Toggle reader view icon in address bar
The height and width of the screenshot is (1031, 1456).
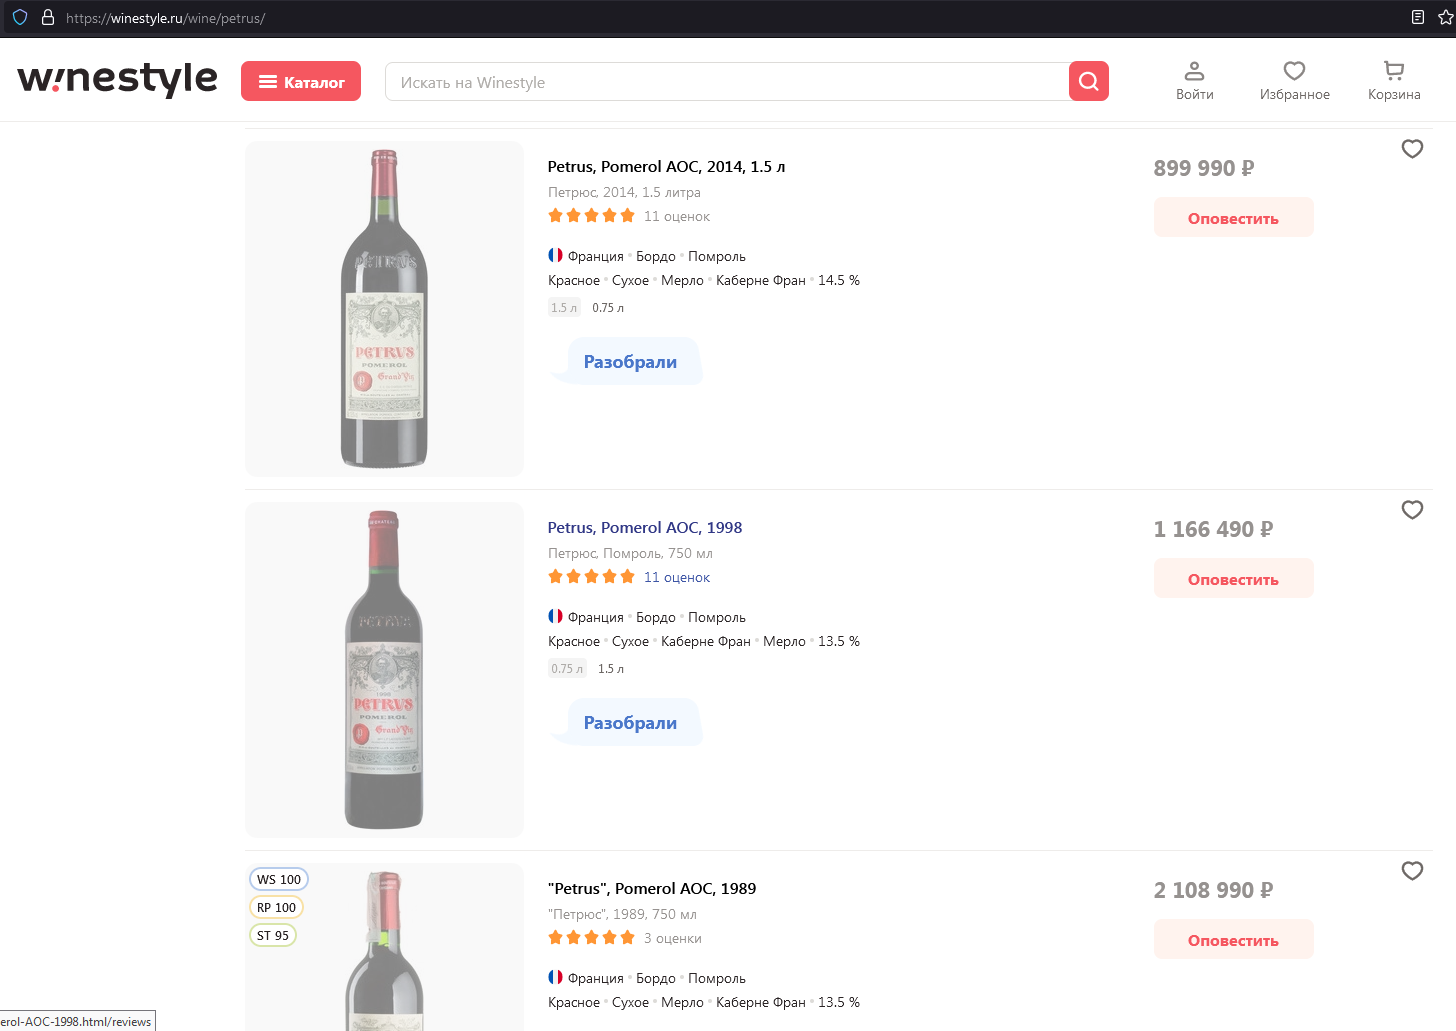click(x=1418, y=18)
